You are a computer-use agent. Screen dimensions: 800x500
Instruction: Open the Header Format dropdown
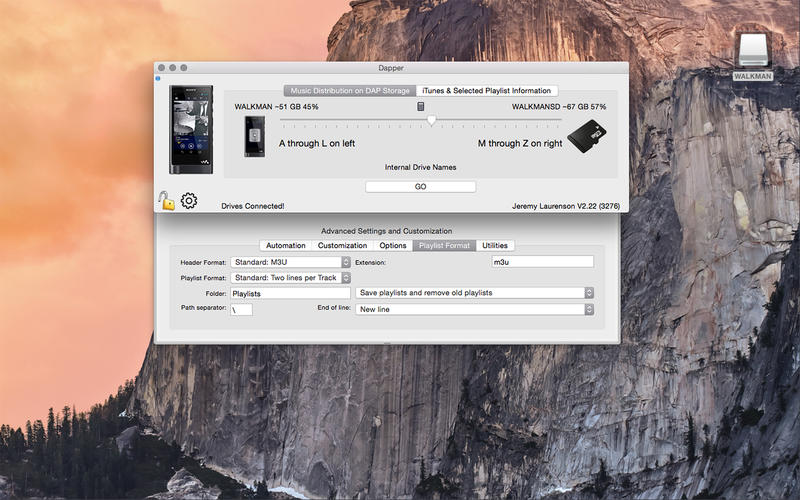[x=290, y=262]
